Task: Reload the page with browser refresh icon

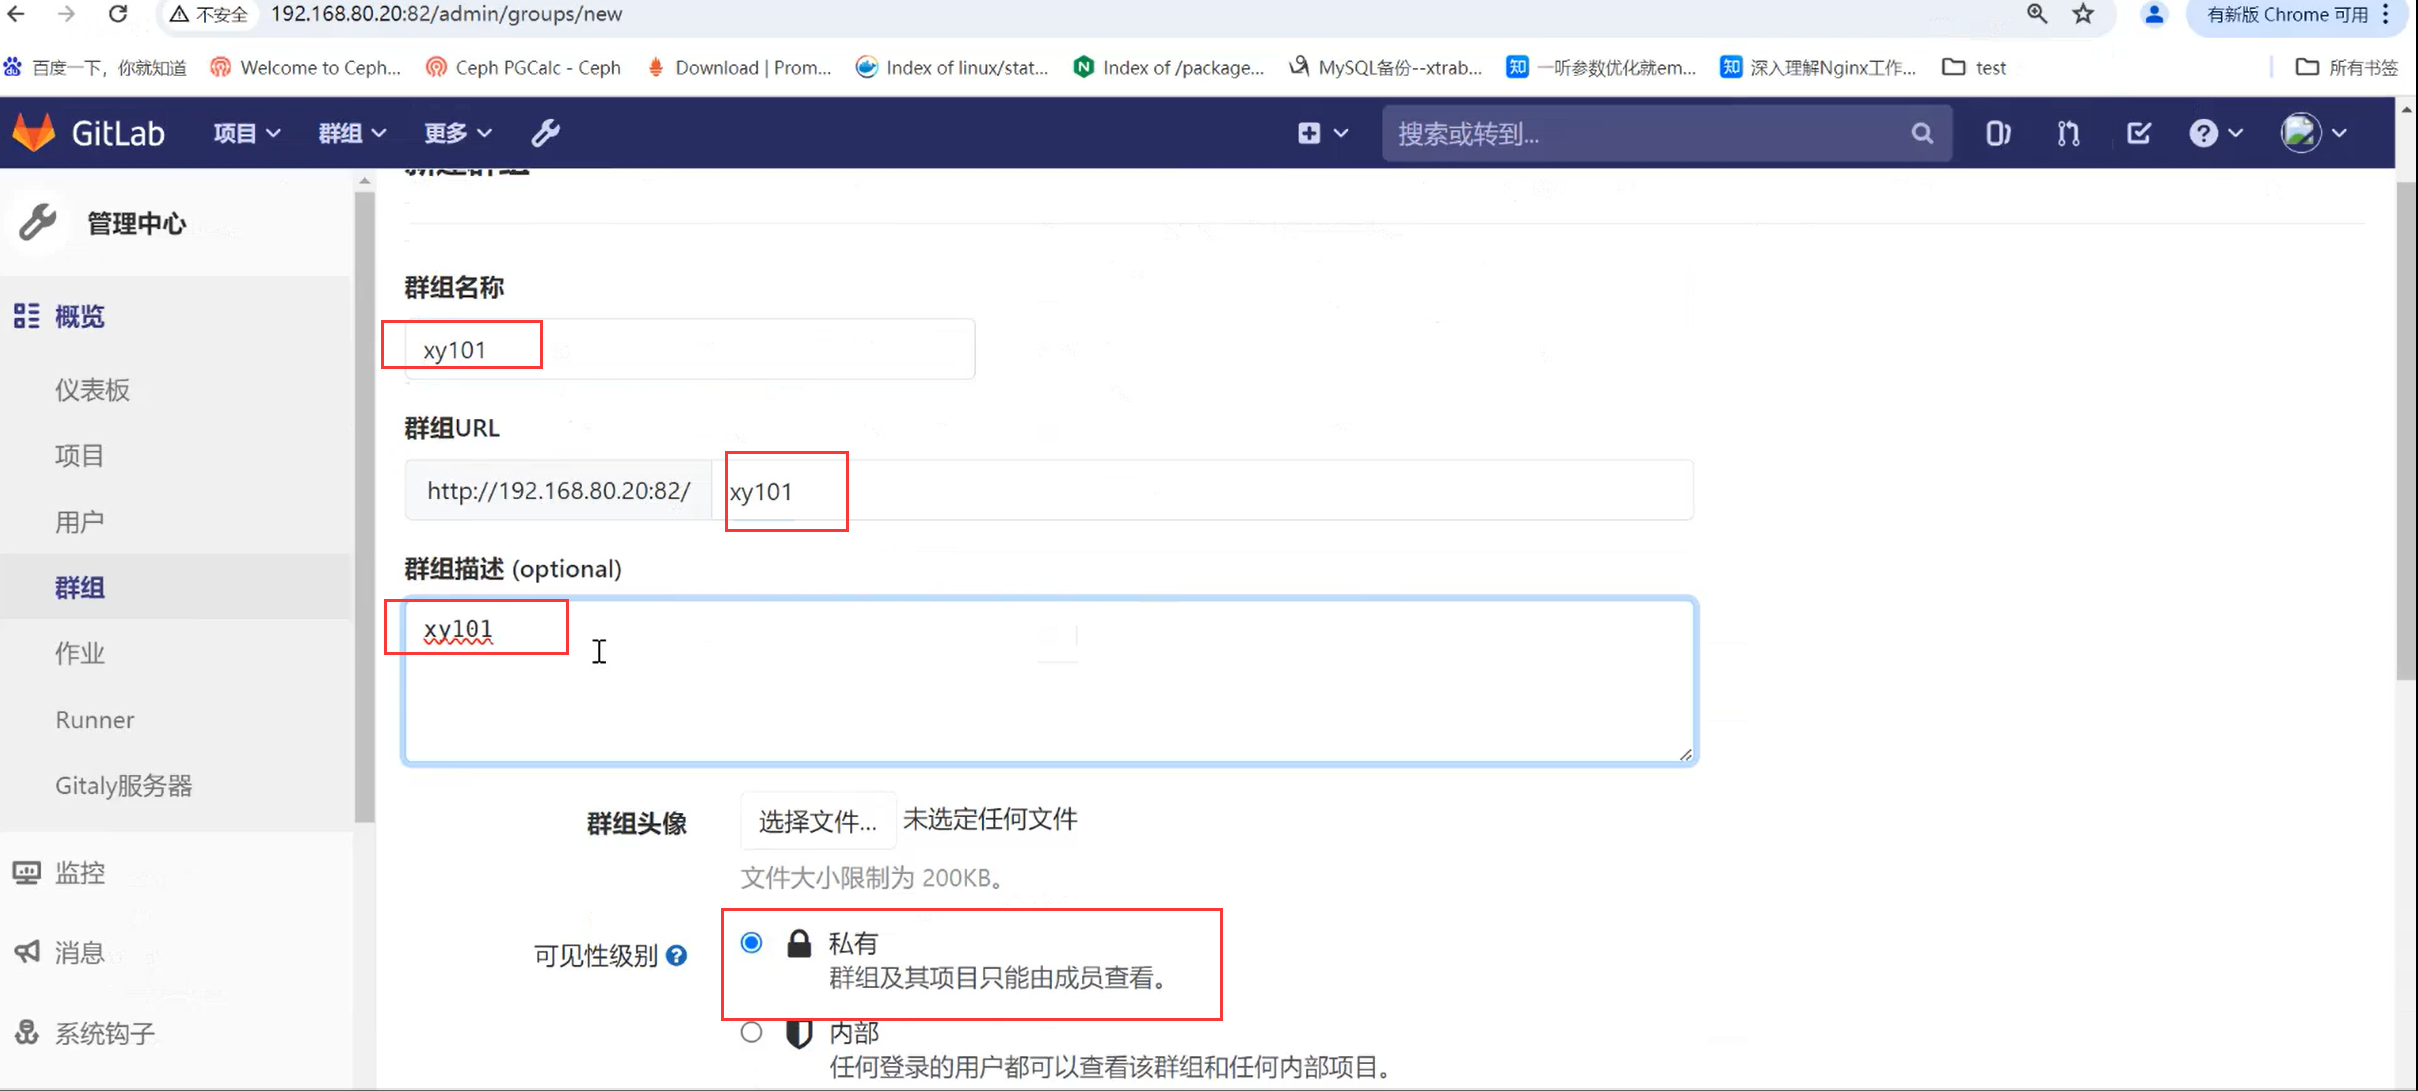Action: [x=118, y=14]
